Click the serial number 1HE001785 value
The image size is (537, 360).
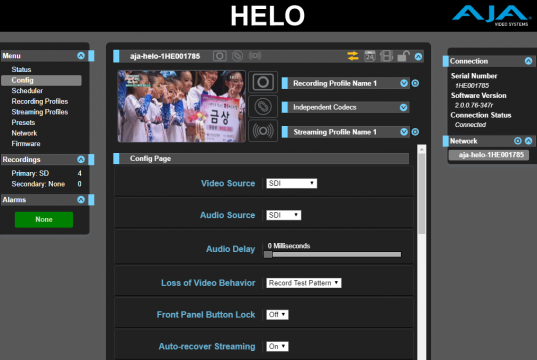[x=472, y=86]
